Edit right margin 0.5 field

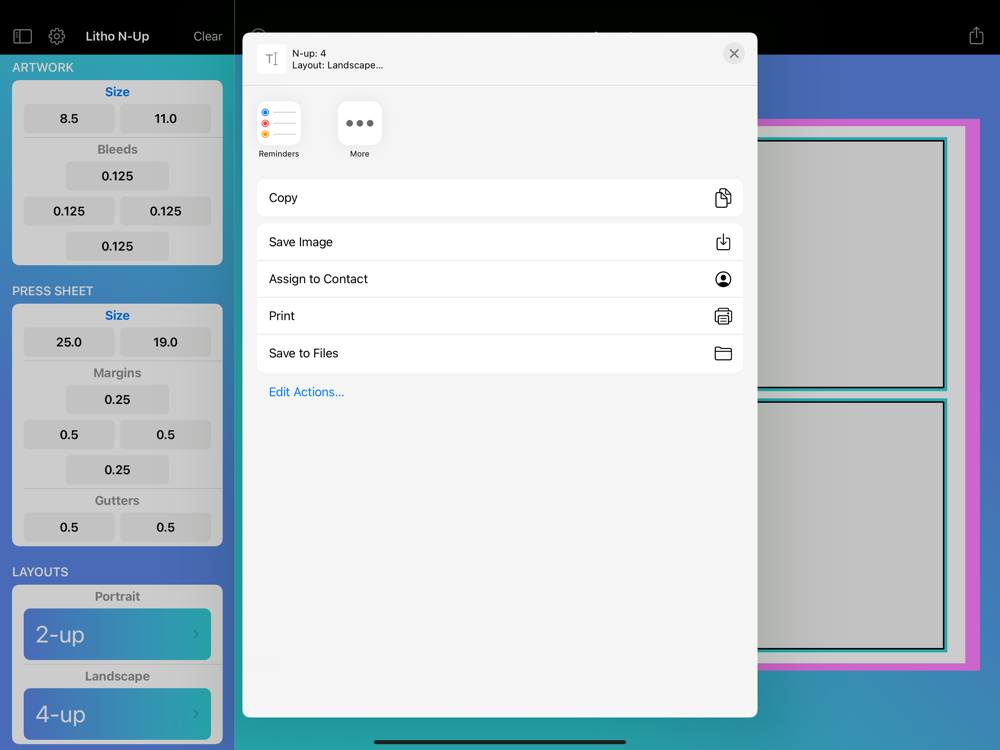click(165, 435)
